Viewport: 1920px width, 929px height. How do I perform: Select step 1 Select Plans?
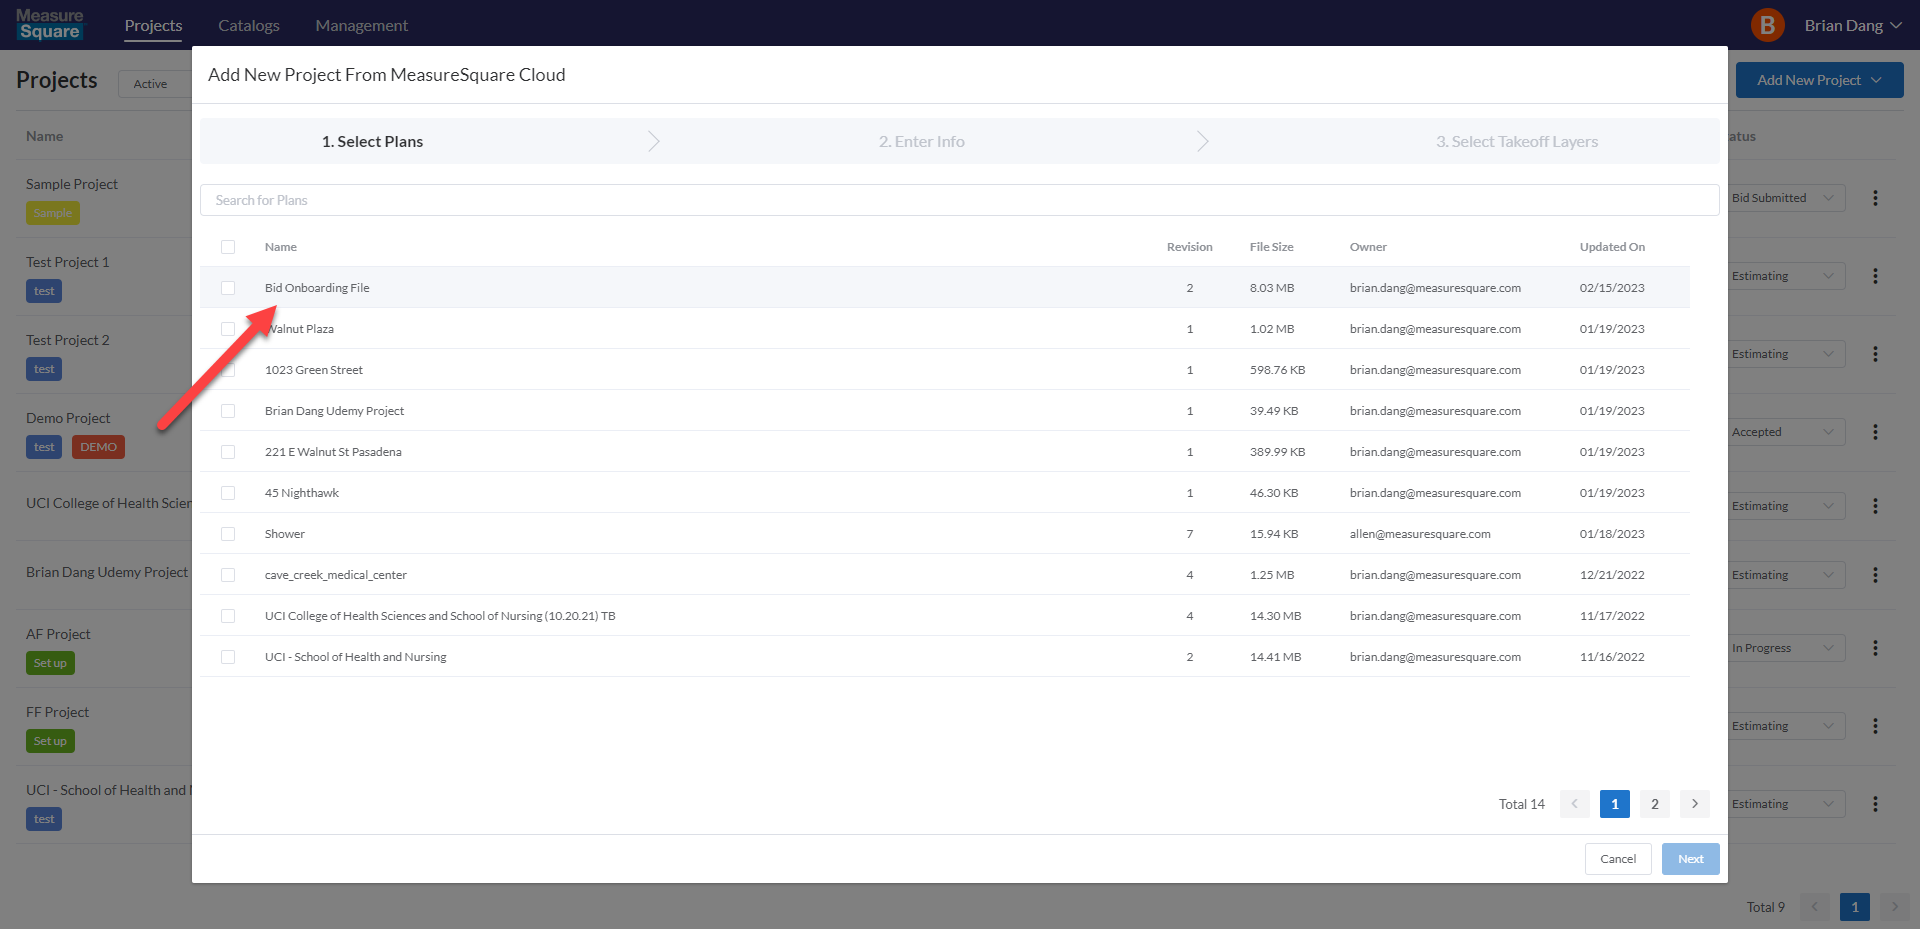point(372,142)
